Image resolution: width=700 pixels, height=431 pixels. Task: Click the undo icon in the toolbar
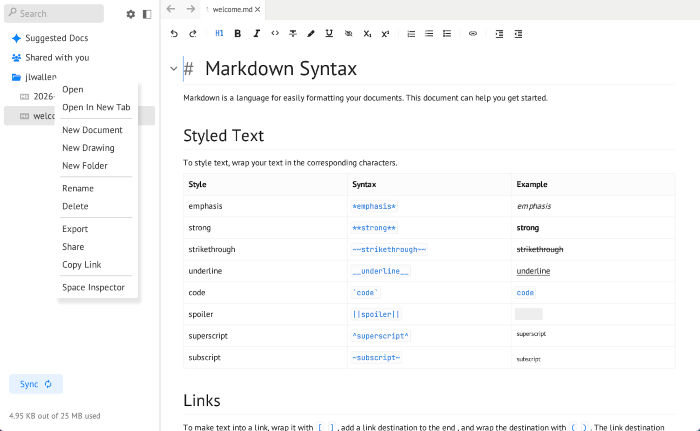[174, 33]
